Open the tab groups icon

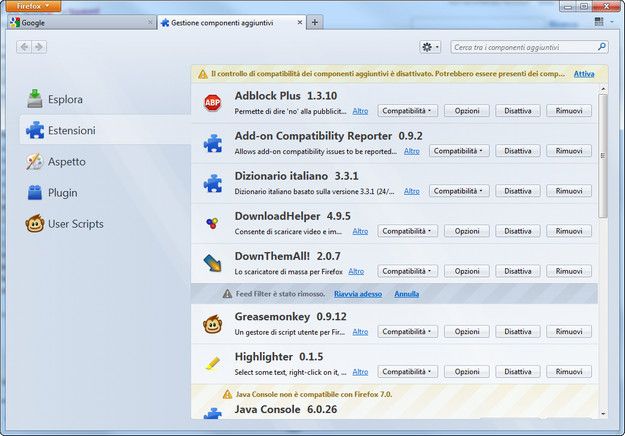click(x=599, y=22)
